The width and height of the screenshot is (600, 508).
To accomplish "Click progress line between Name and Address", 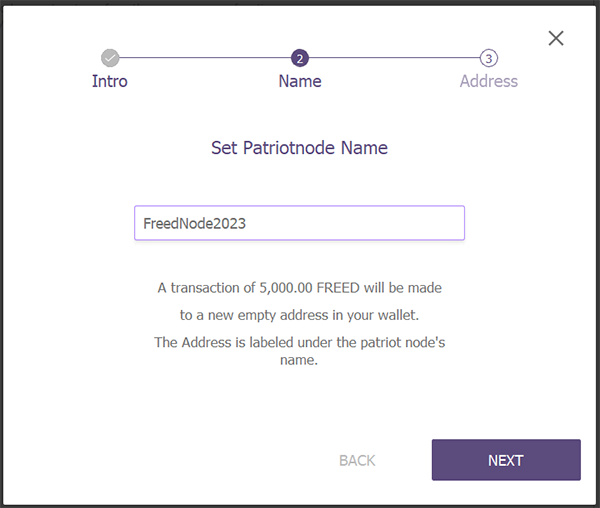I will (394, 58).
